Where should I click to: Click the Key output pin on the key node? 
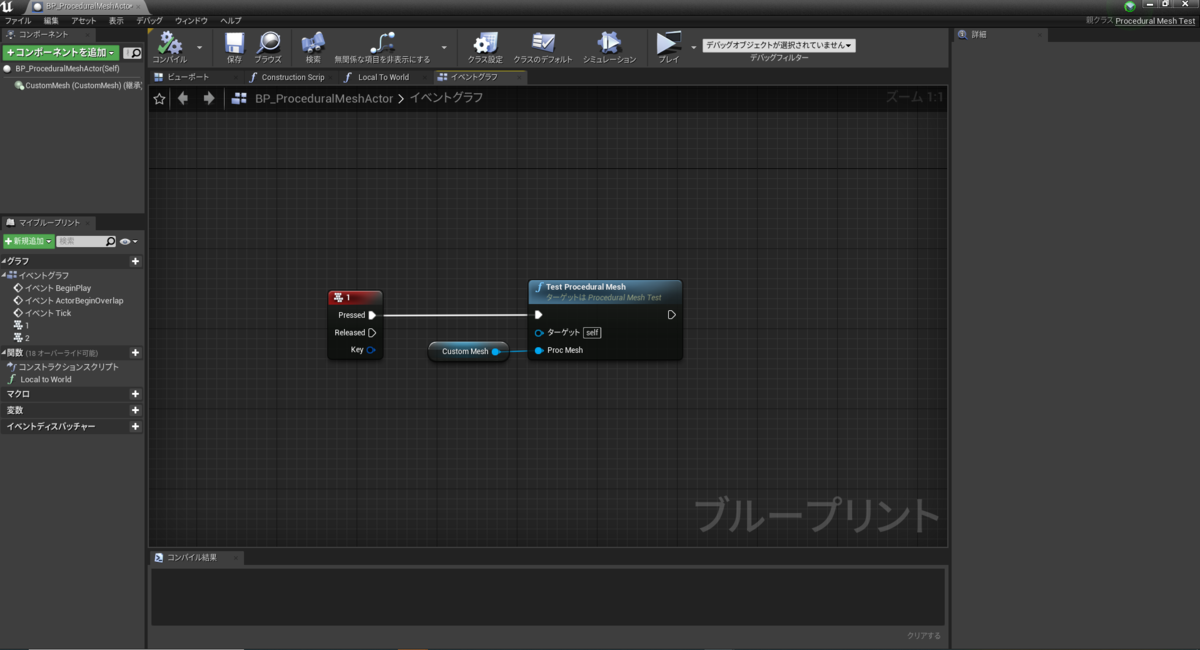(x=371, y=350)
